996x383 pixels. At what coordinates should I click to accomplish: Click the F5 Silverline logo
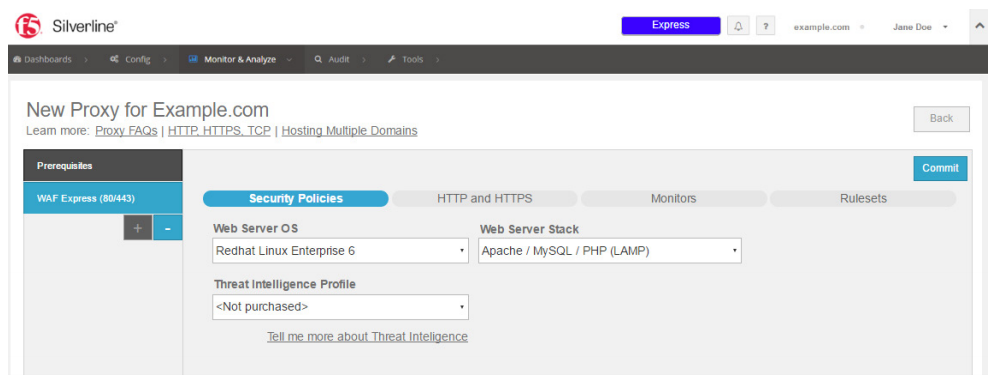point(66,26)
